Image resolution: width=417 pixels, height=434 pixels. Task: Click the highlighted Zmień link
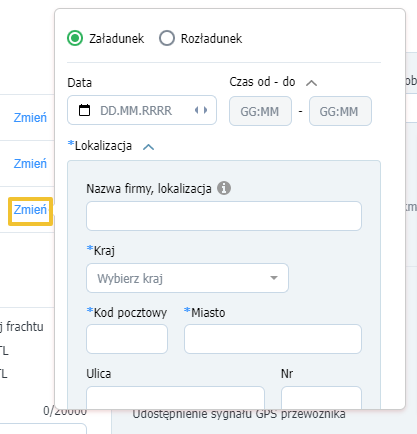(30, 210)
